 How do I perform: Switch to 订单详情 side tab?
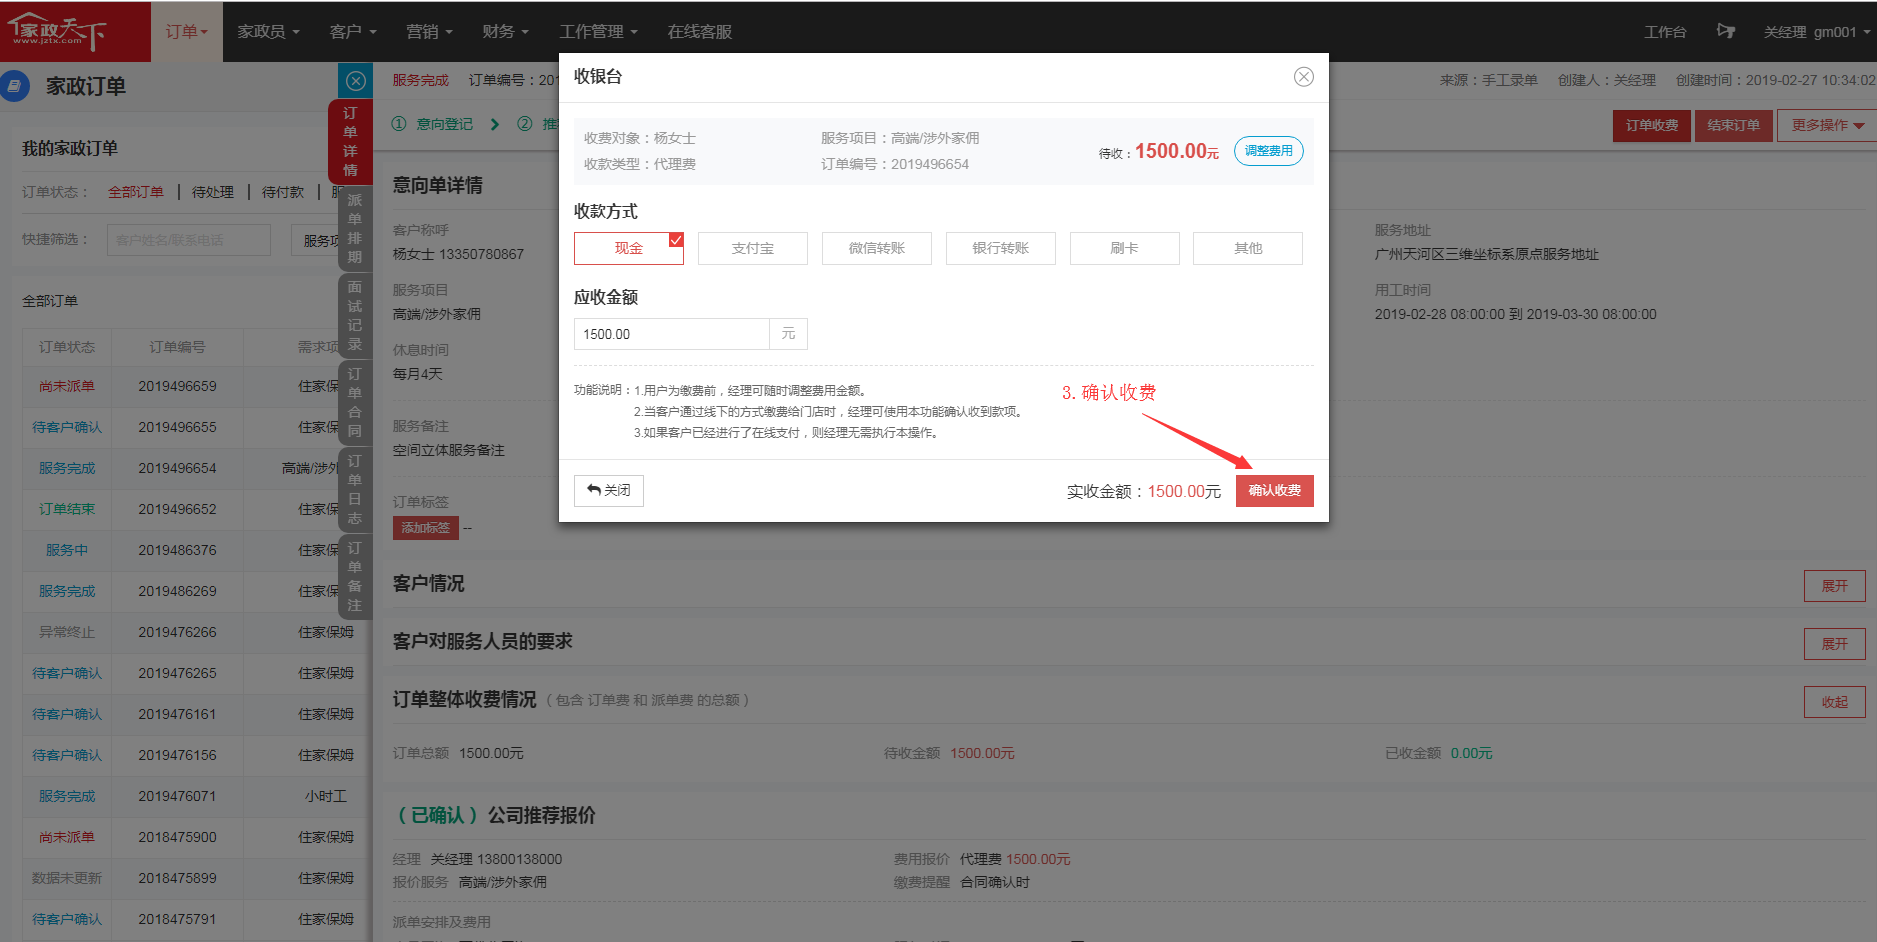350,142
